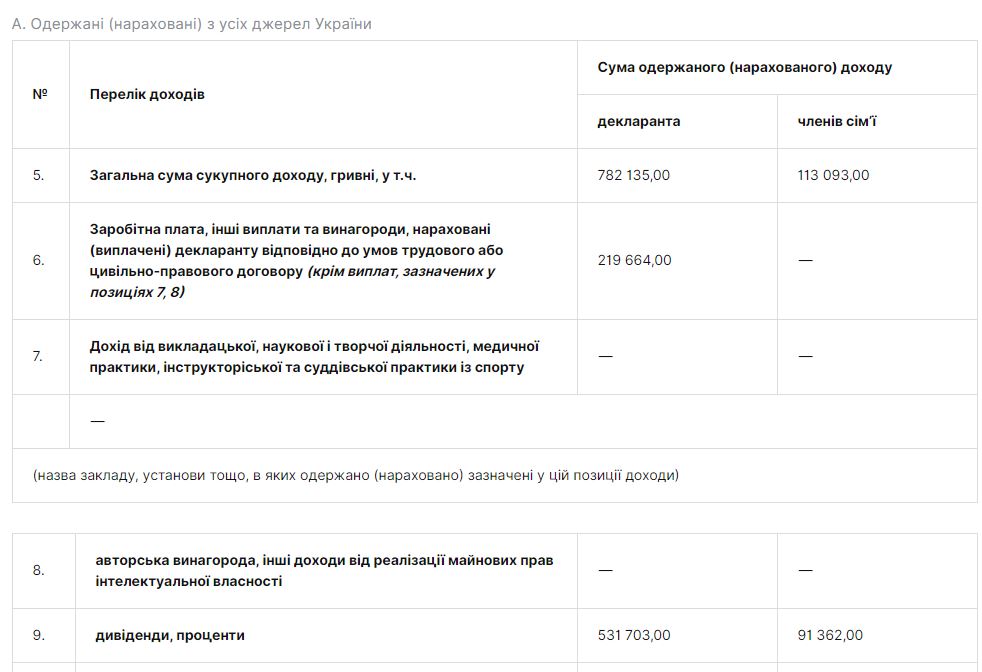This screenshot has width=982, height=672.
Task: Click the "№" column header
Action: pos(40,94)
